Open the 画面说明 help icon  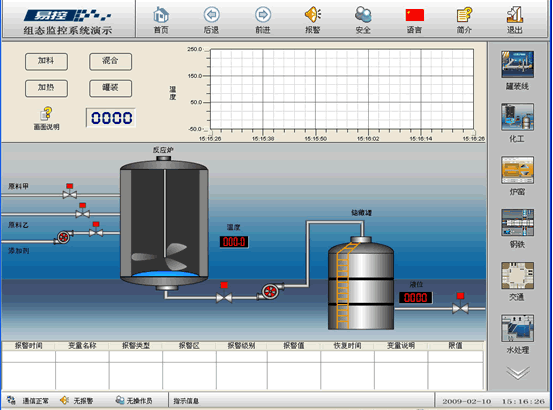[46, 114]
